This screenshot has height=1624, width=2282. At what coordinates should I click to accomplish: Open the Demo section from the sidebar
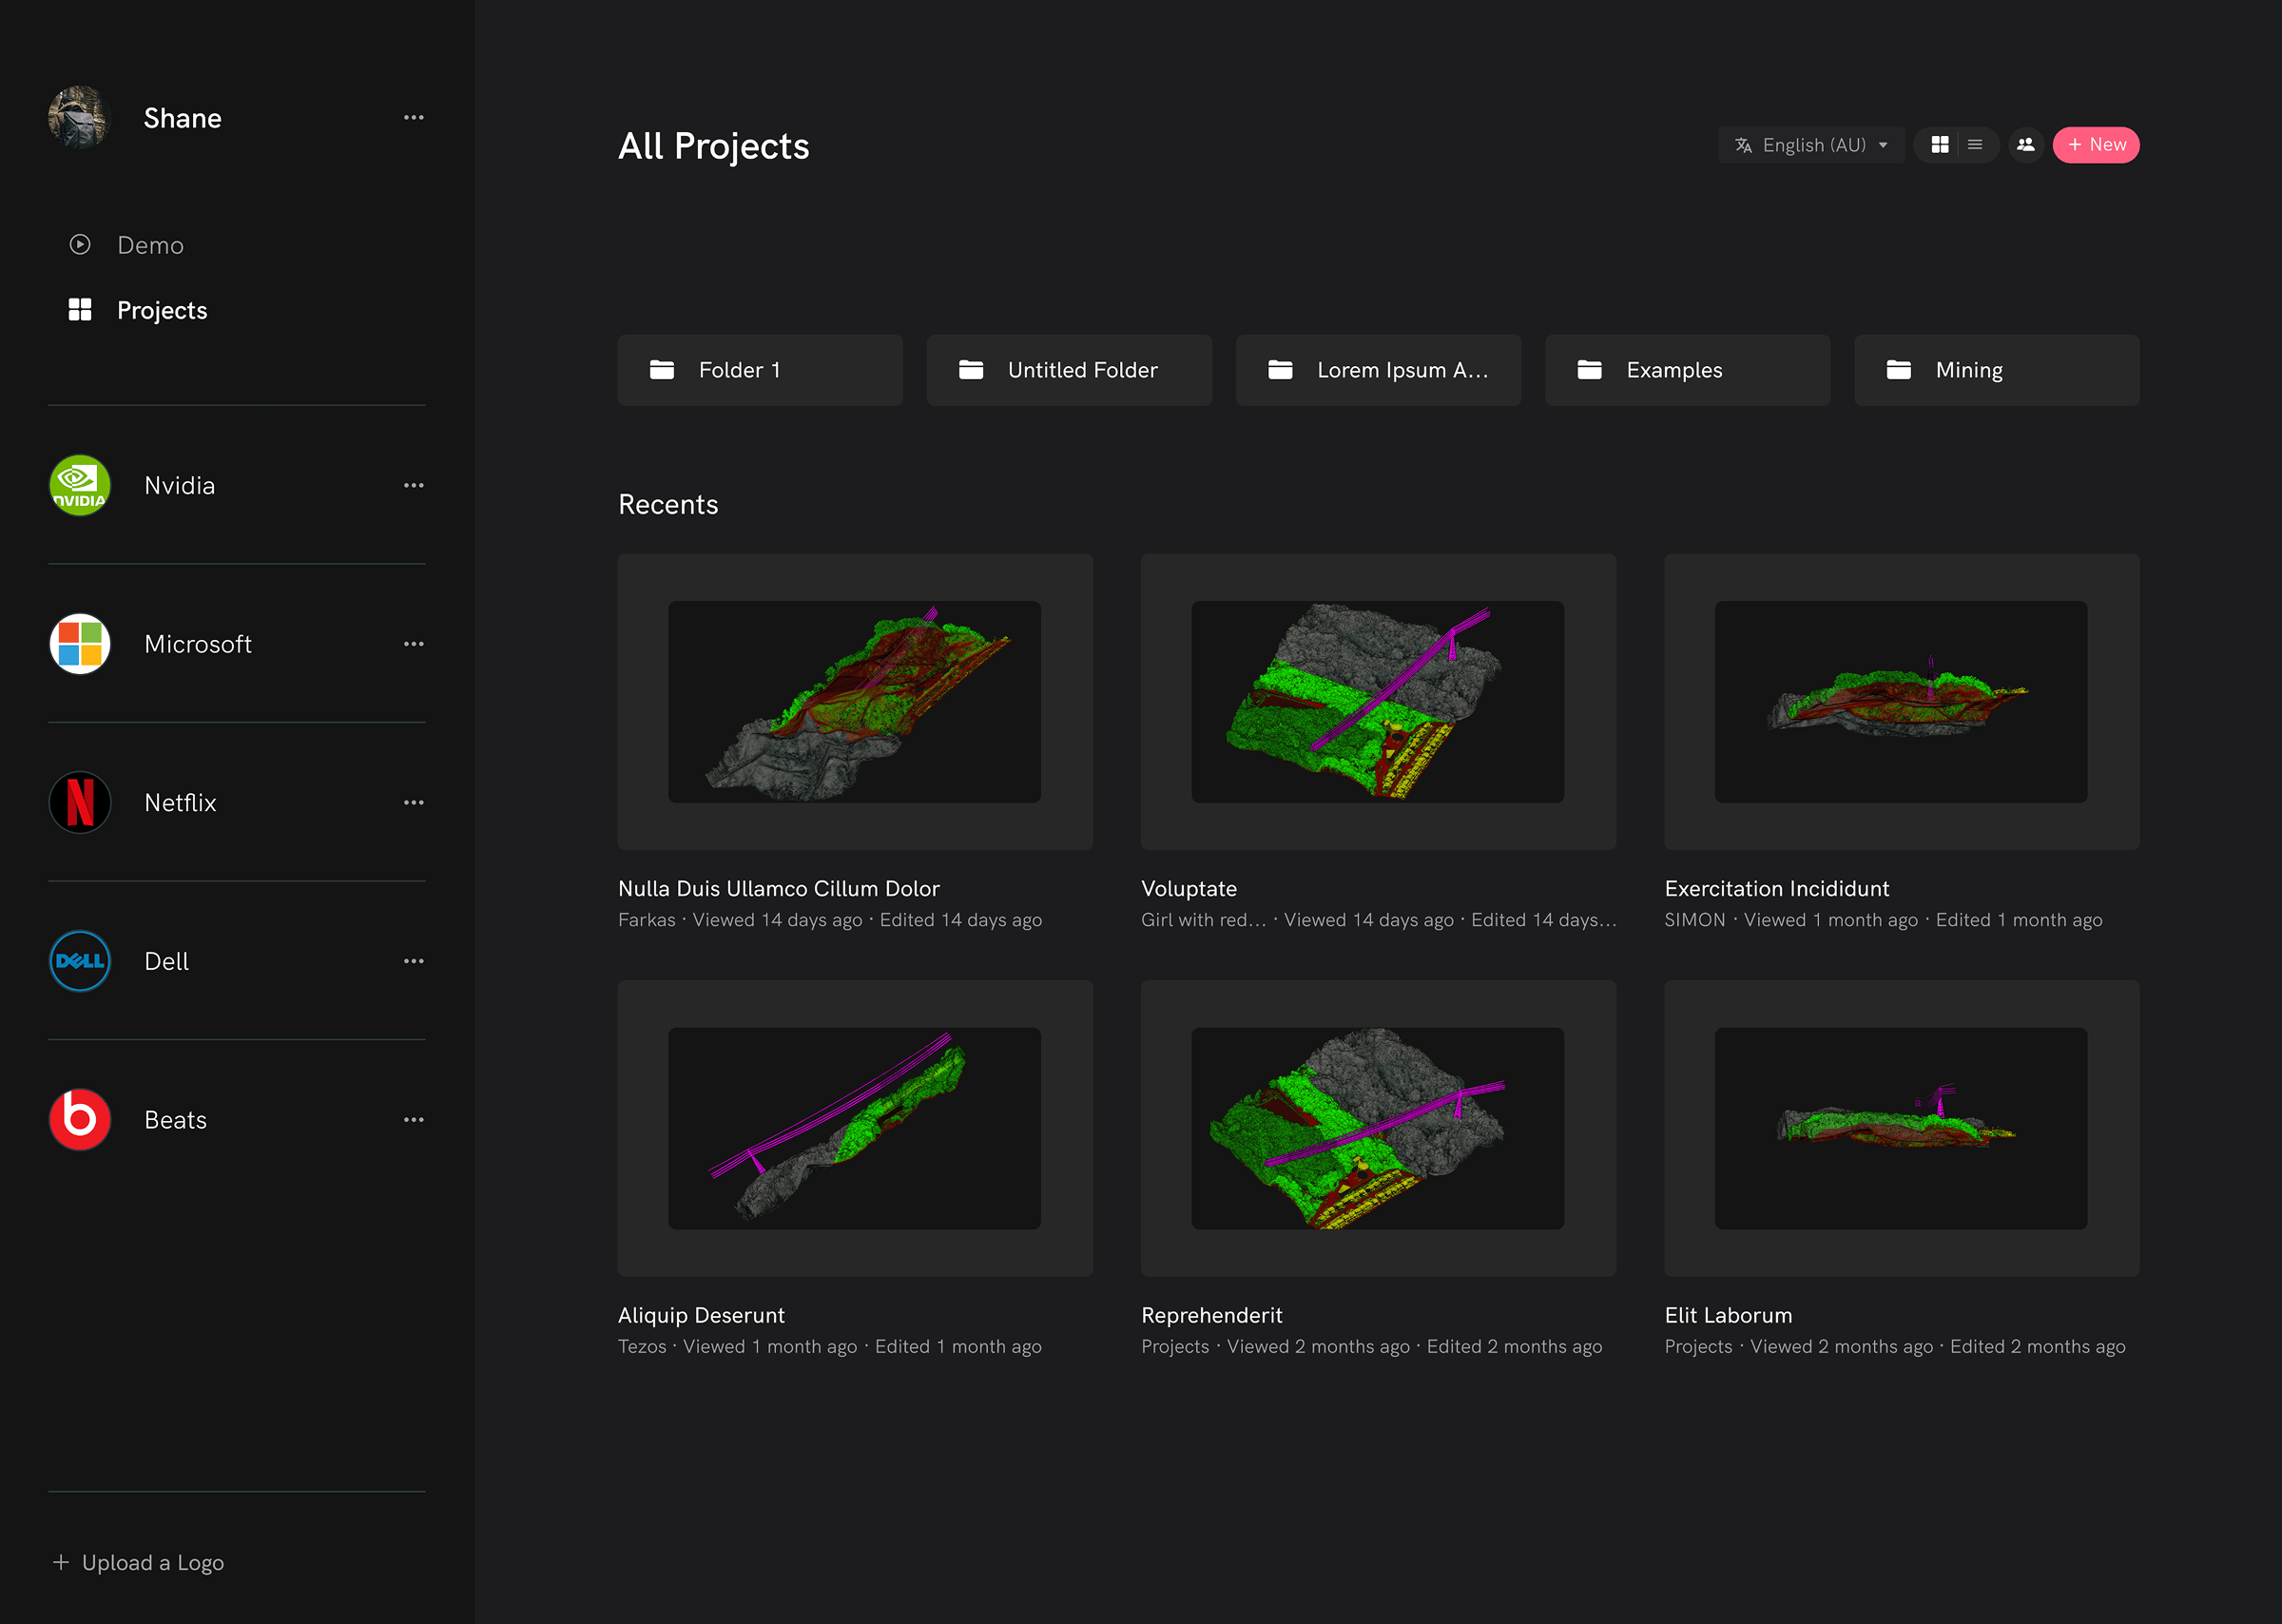click(150, 244)
